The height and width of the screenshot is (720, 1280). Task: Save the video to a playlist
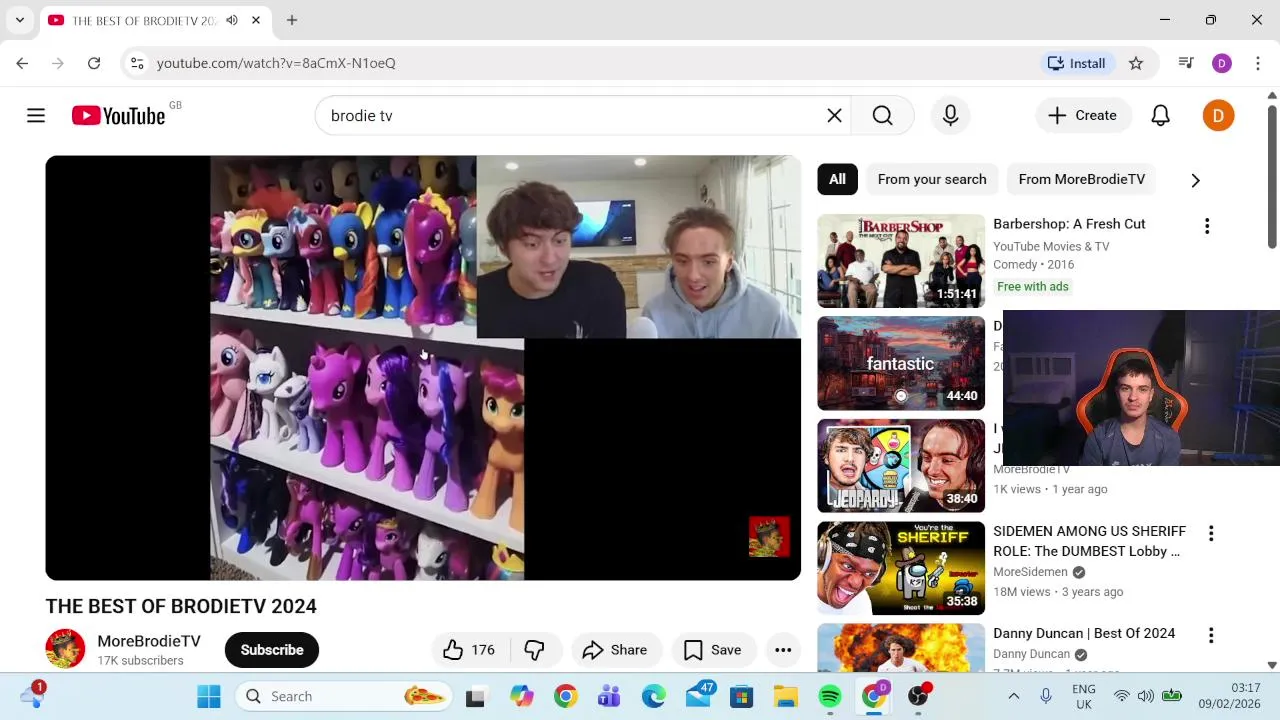[x=713, y=650]
